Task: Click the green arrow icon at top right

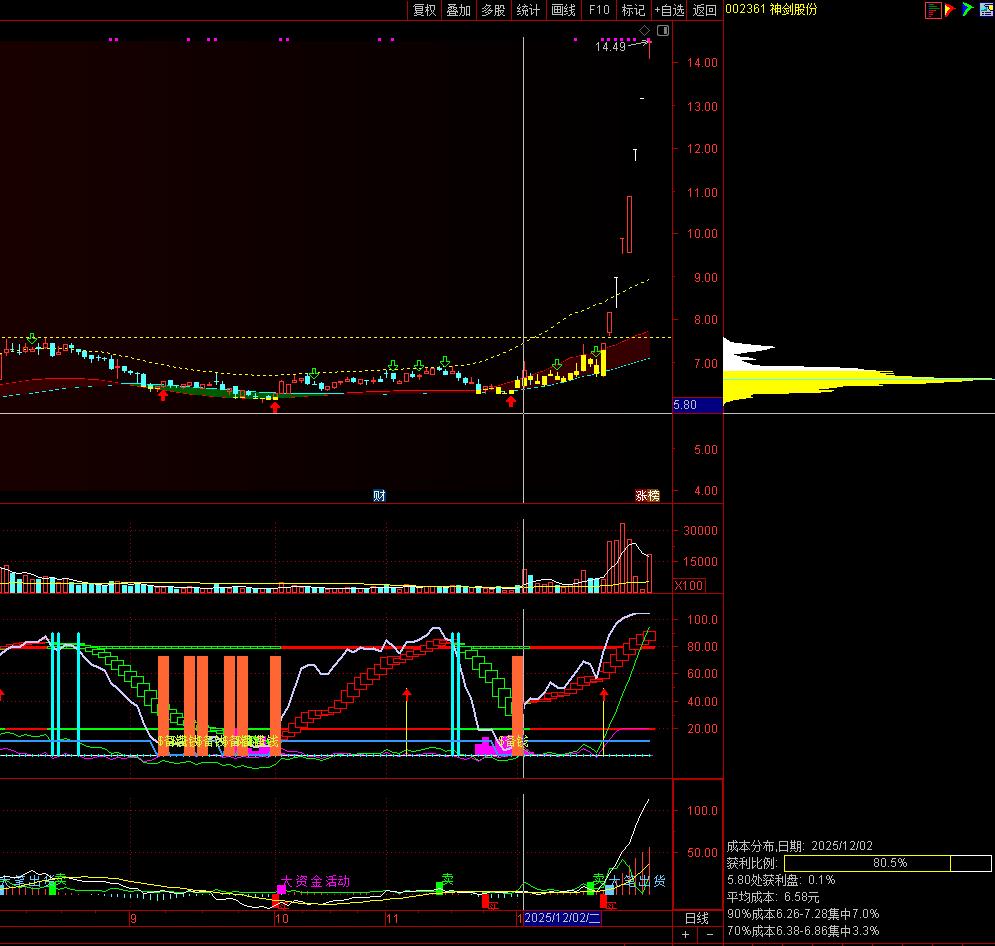Action: point(967,10)
